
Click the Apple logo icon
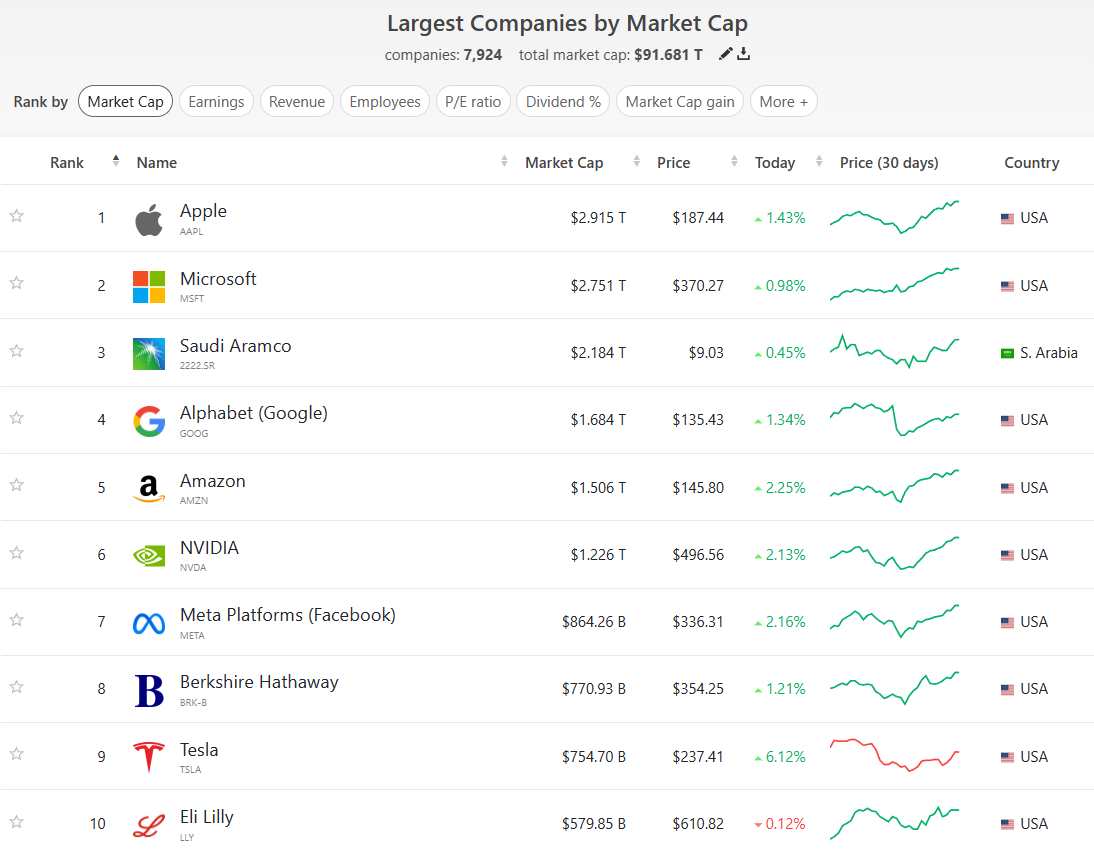[149, 219]
